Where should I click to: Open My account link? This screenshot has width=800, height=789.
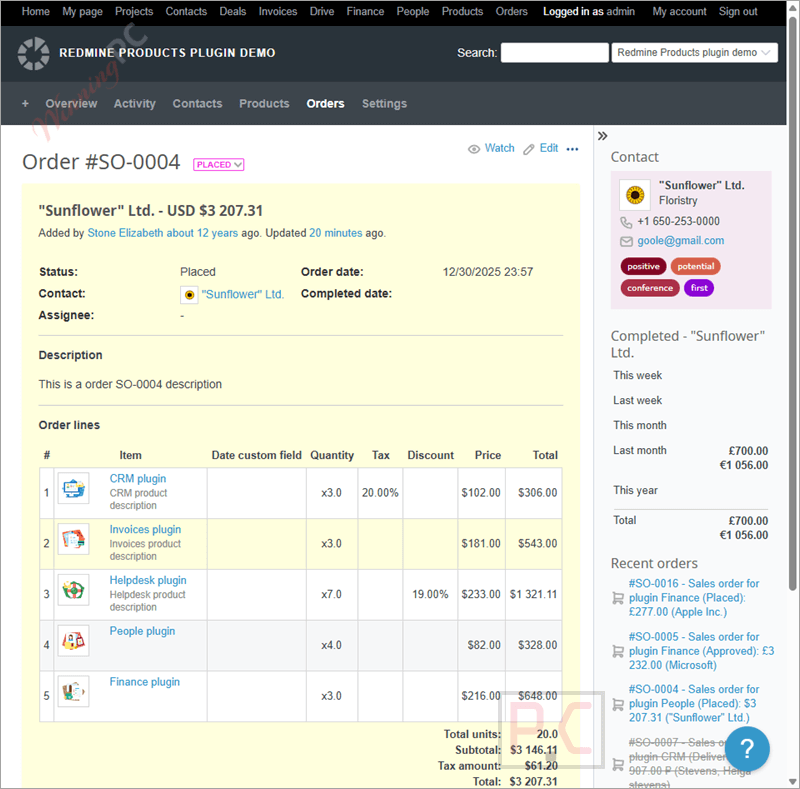point(679,11)
